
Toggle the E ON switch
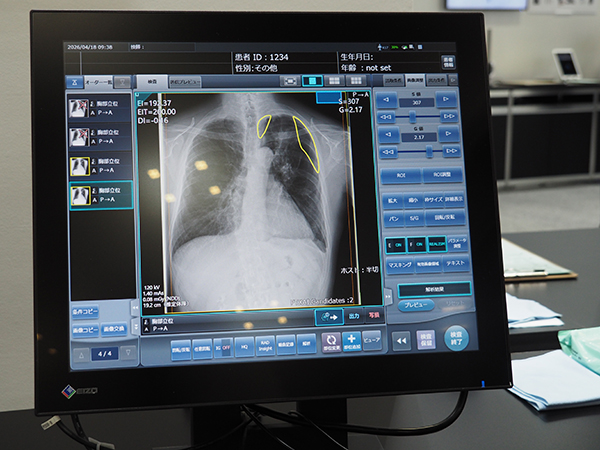point(393,244)
